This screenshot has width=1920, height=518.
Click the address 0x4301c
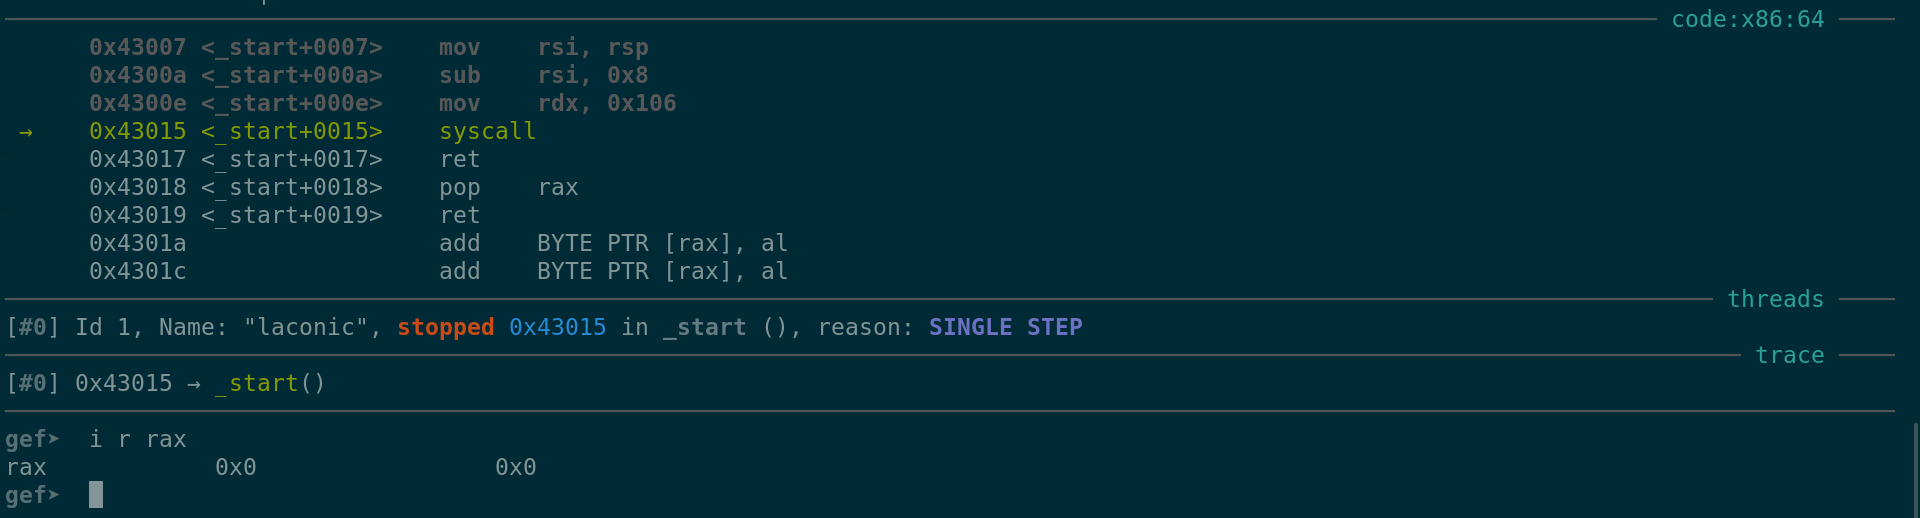coord(137,272)
